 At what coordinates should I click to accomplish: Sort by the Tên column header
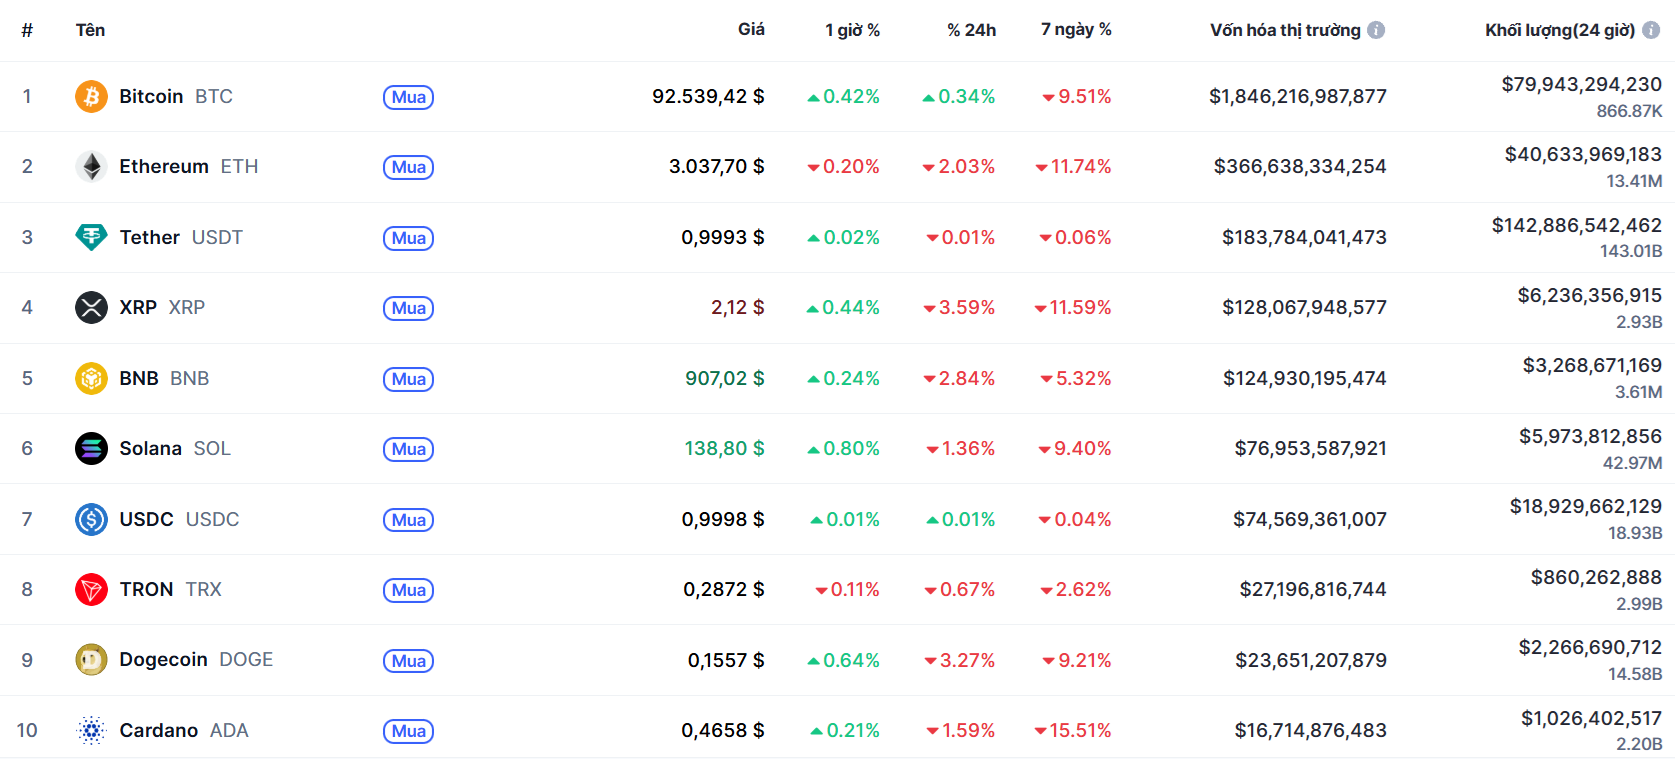[90, 30]
